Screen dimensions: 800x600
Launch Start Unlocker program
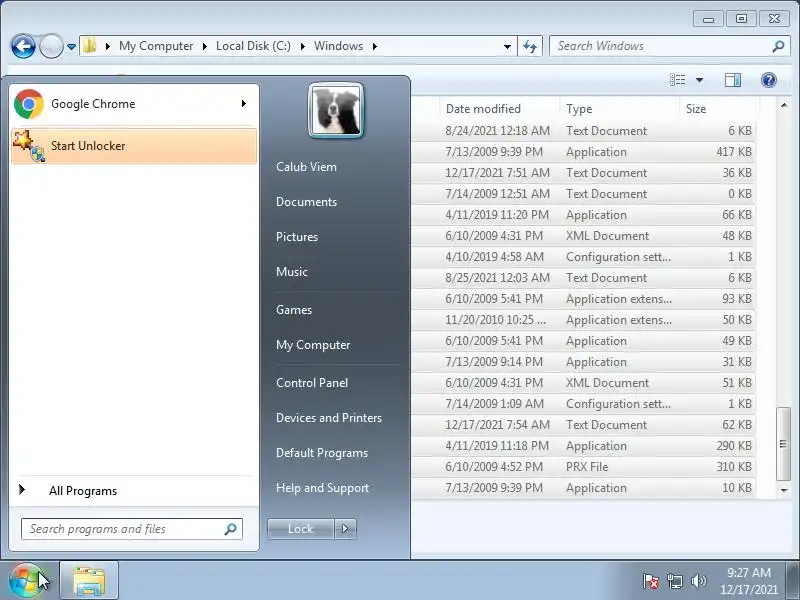[x=134, y=146]
